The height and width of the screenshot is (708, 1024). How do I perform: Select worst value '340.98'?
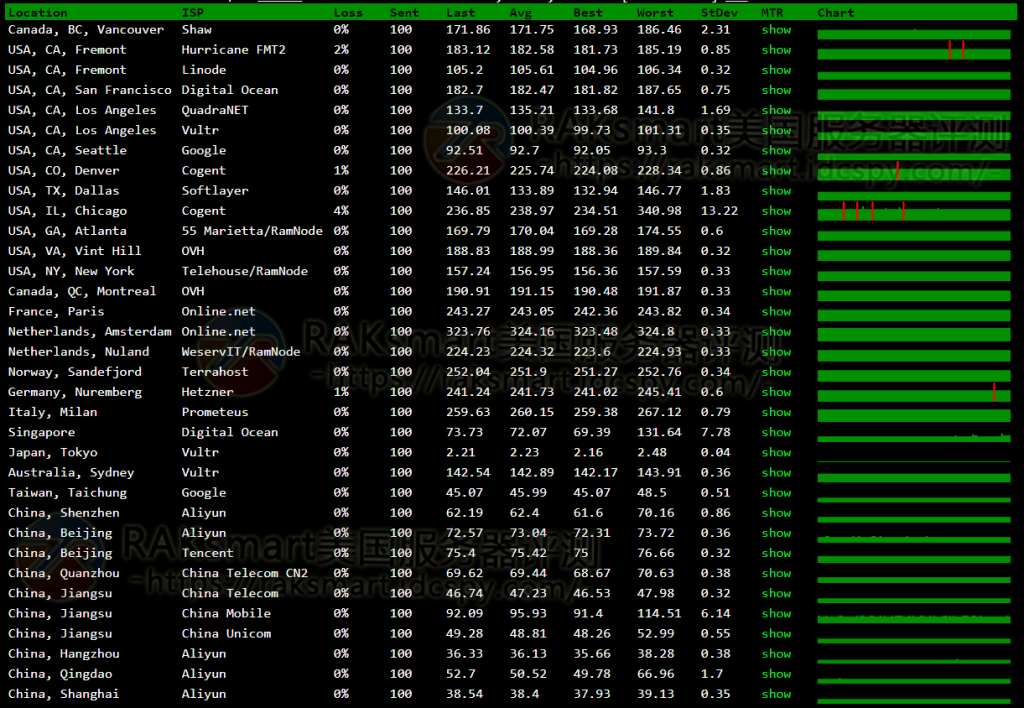[659, 211]
